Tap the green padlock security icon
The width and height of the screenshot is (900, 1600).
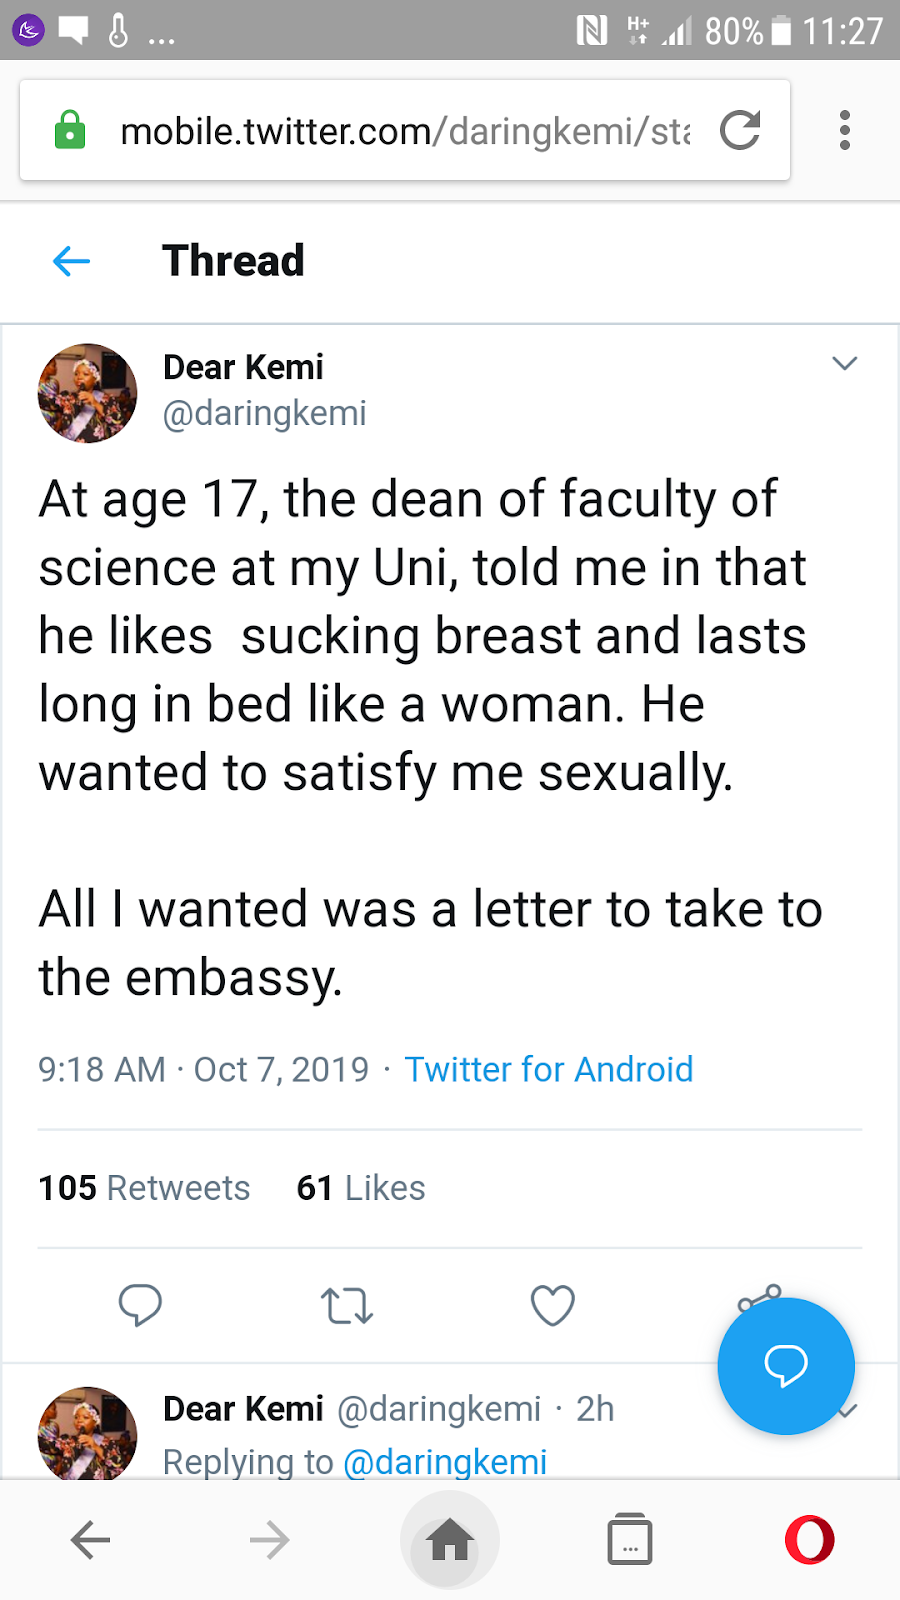click(70, 131)
